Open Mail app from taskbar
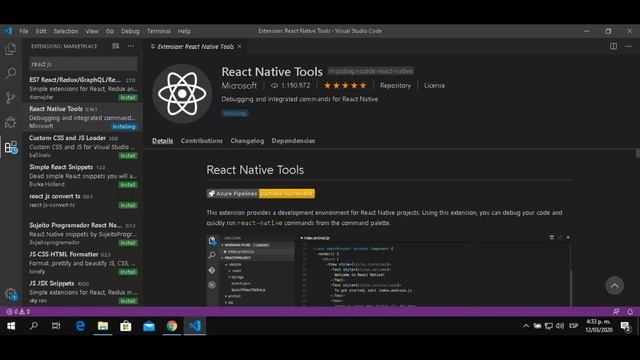The height and width of the screenshot is (360, 640). (x=149, y=326)
